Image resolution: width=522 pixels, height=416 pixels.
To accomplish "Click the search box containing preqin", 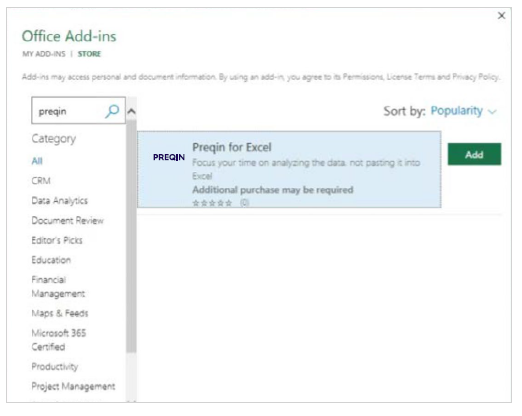I will point(78,110).
